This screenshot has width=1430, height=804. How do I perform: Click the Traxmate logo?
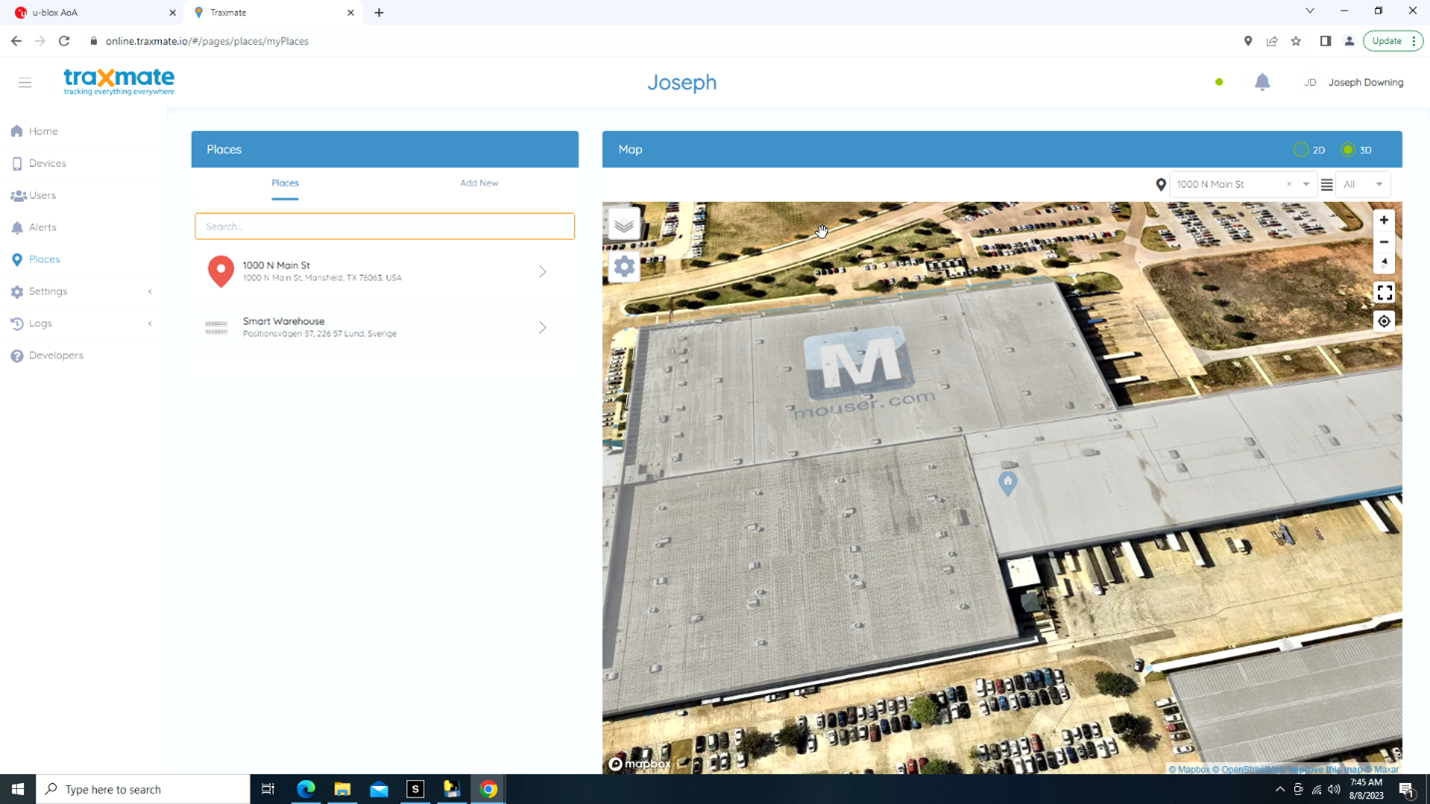point(119,82)
